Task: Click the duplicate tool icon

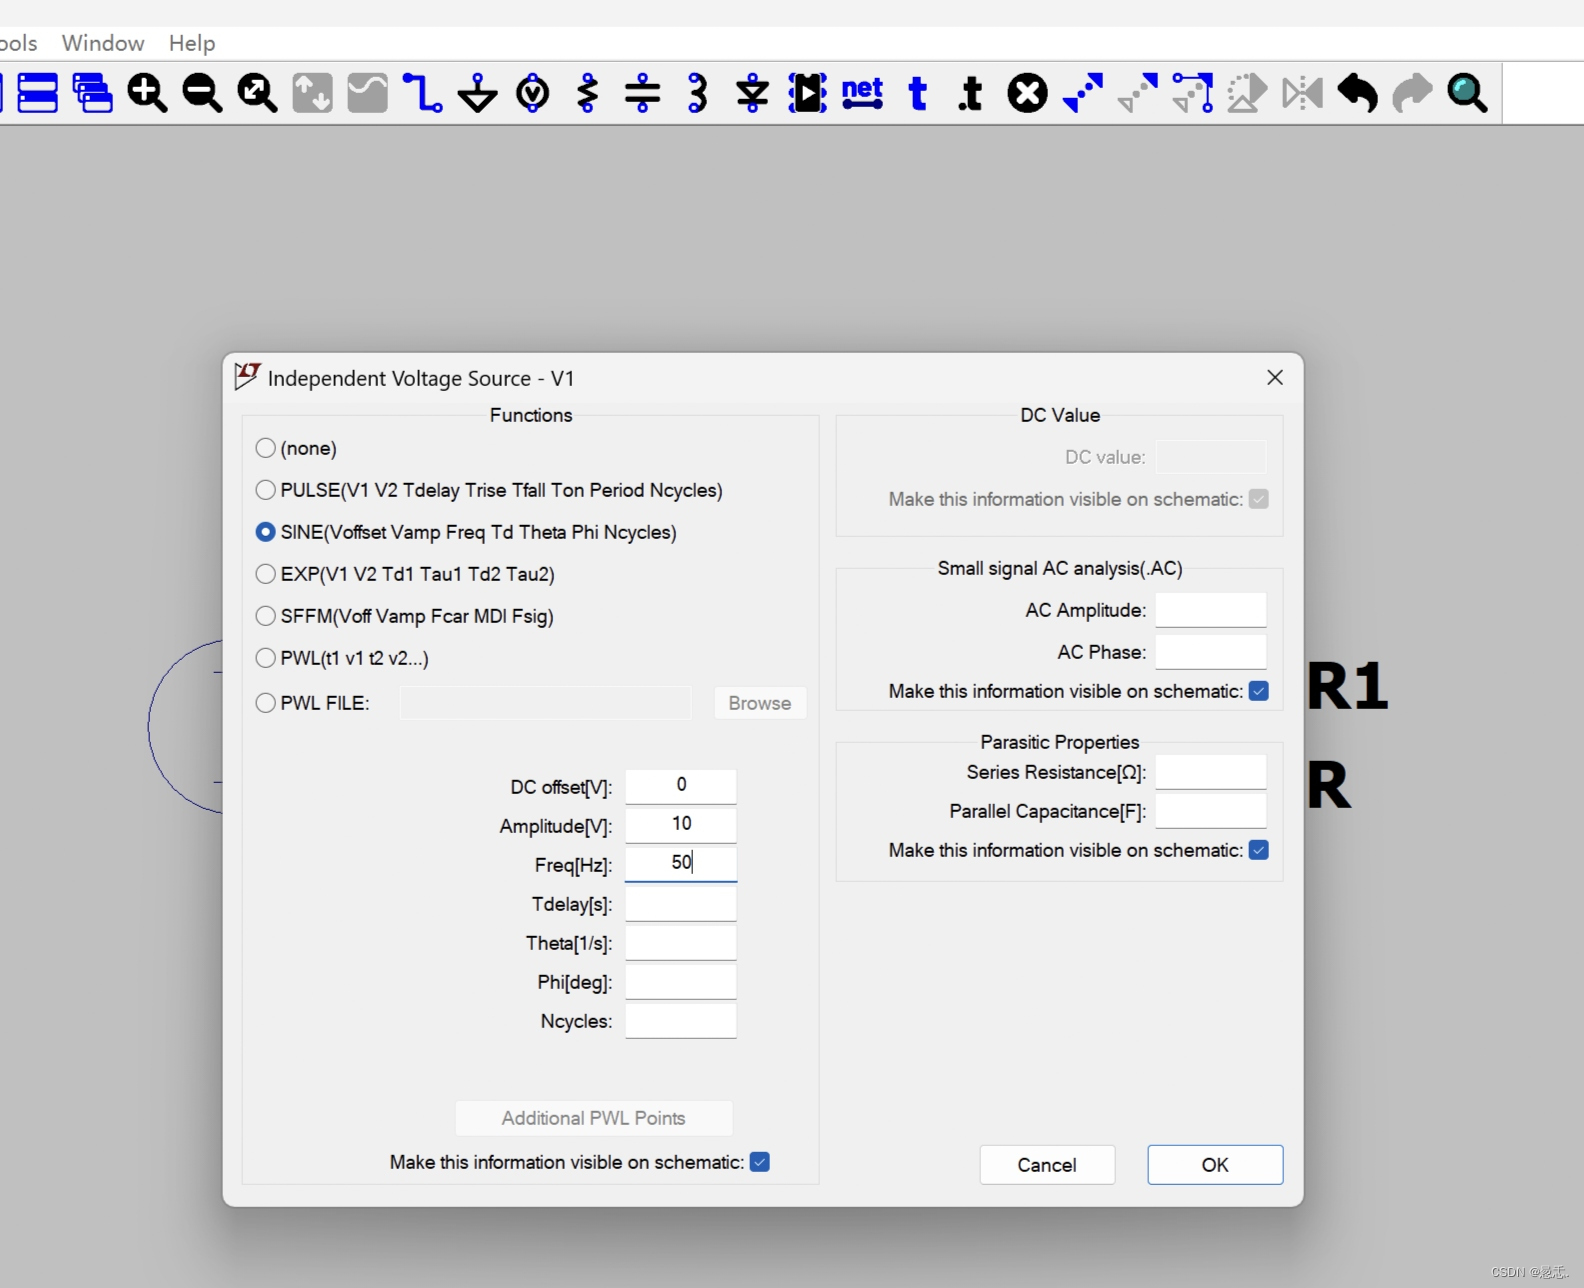Action: 1192,93
